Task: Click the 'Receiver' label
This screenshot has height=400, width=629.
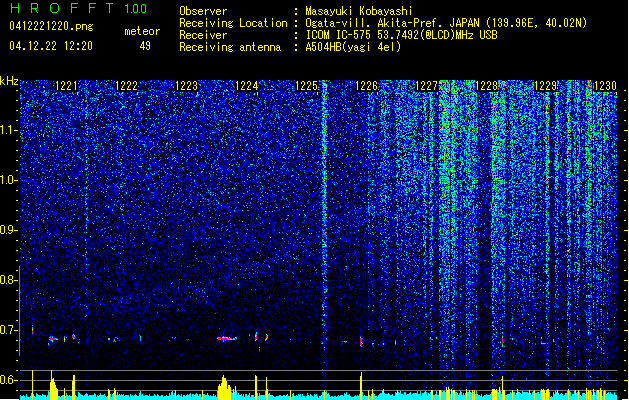Action: [203, 35]
